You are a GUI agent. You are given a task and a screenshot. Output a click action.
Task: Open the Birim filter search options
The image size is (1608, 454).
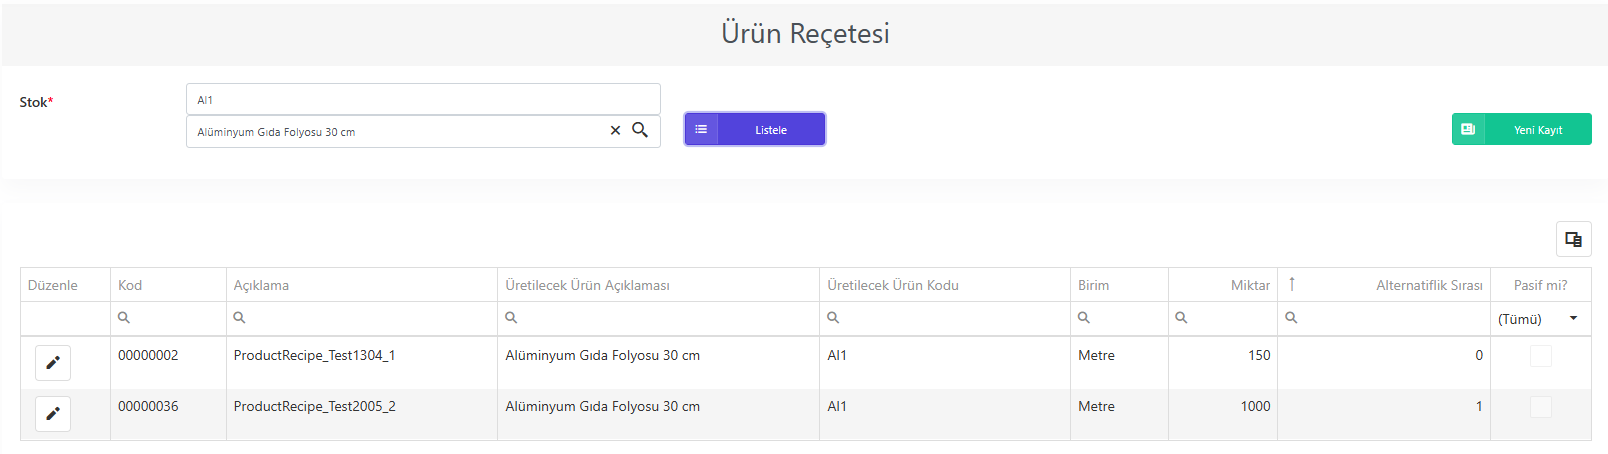(x=1083, y=317)
